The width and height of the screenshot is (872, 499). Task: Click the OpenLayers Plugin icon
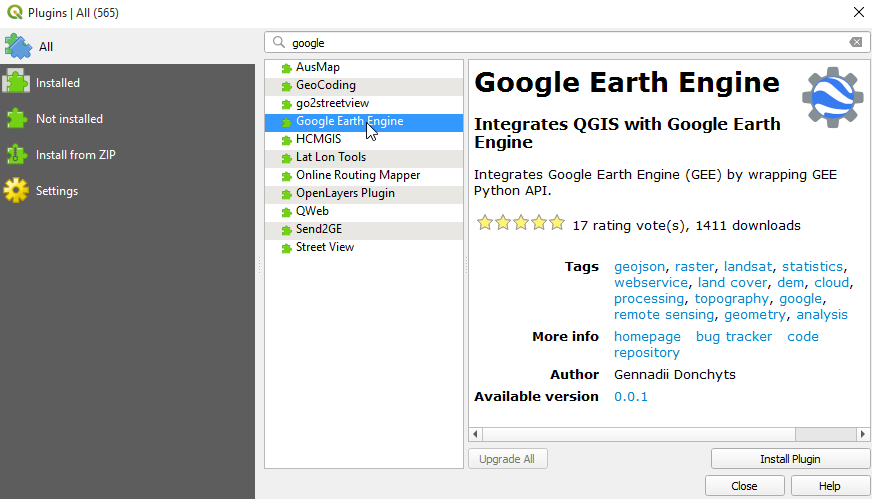click(286, 194)
